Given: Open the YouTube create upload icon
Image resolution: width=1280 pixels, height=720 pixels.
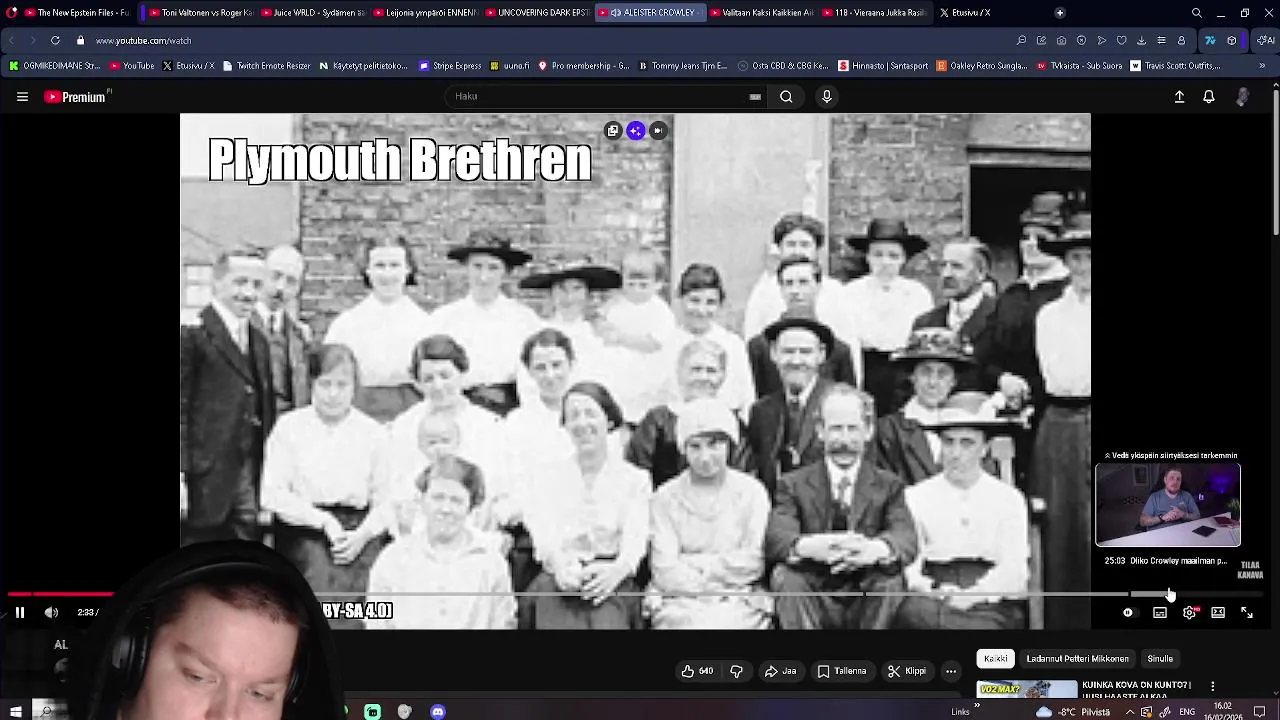Looking at the screenshot, I should tap(1179, 96).
